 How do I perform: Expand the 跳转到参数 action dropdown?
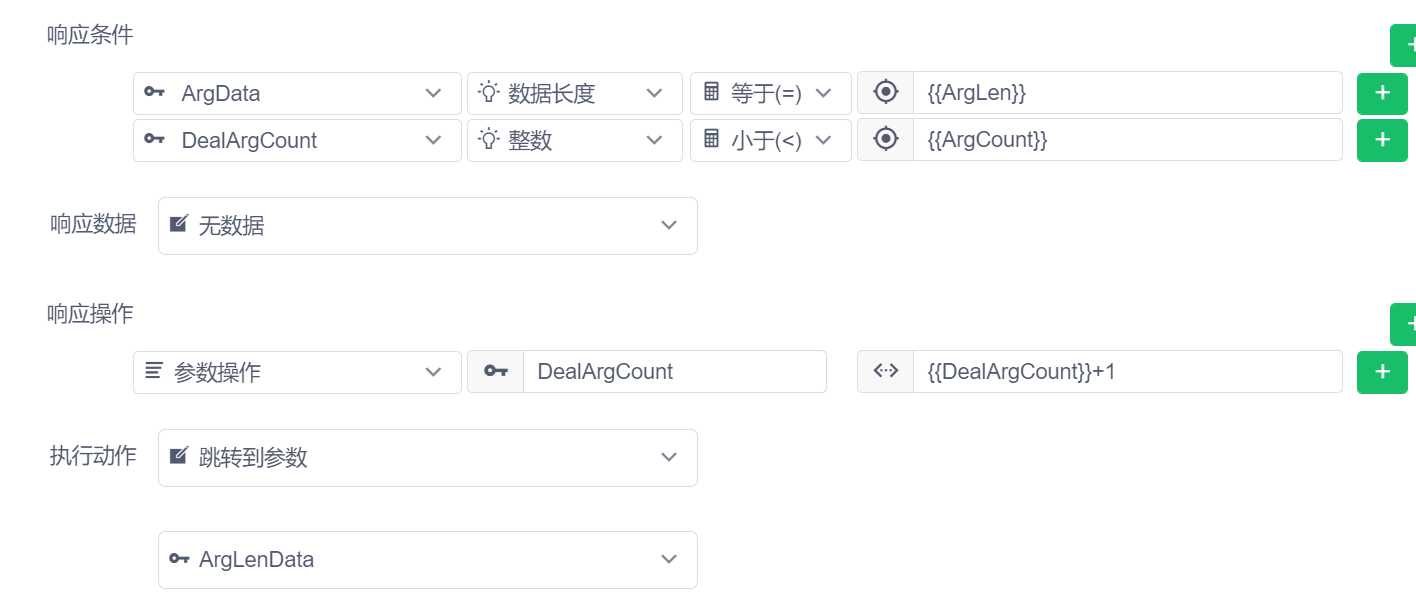427,458
